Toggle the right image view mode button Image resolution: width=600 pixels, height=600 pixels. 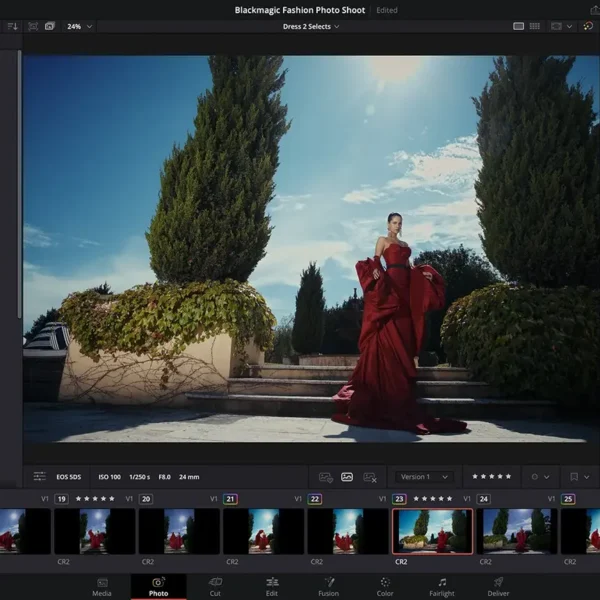(370, 477)
